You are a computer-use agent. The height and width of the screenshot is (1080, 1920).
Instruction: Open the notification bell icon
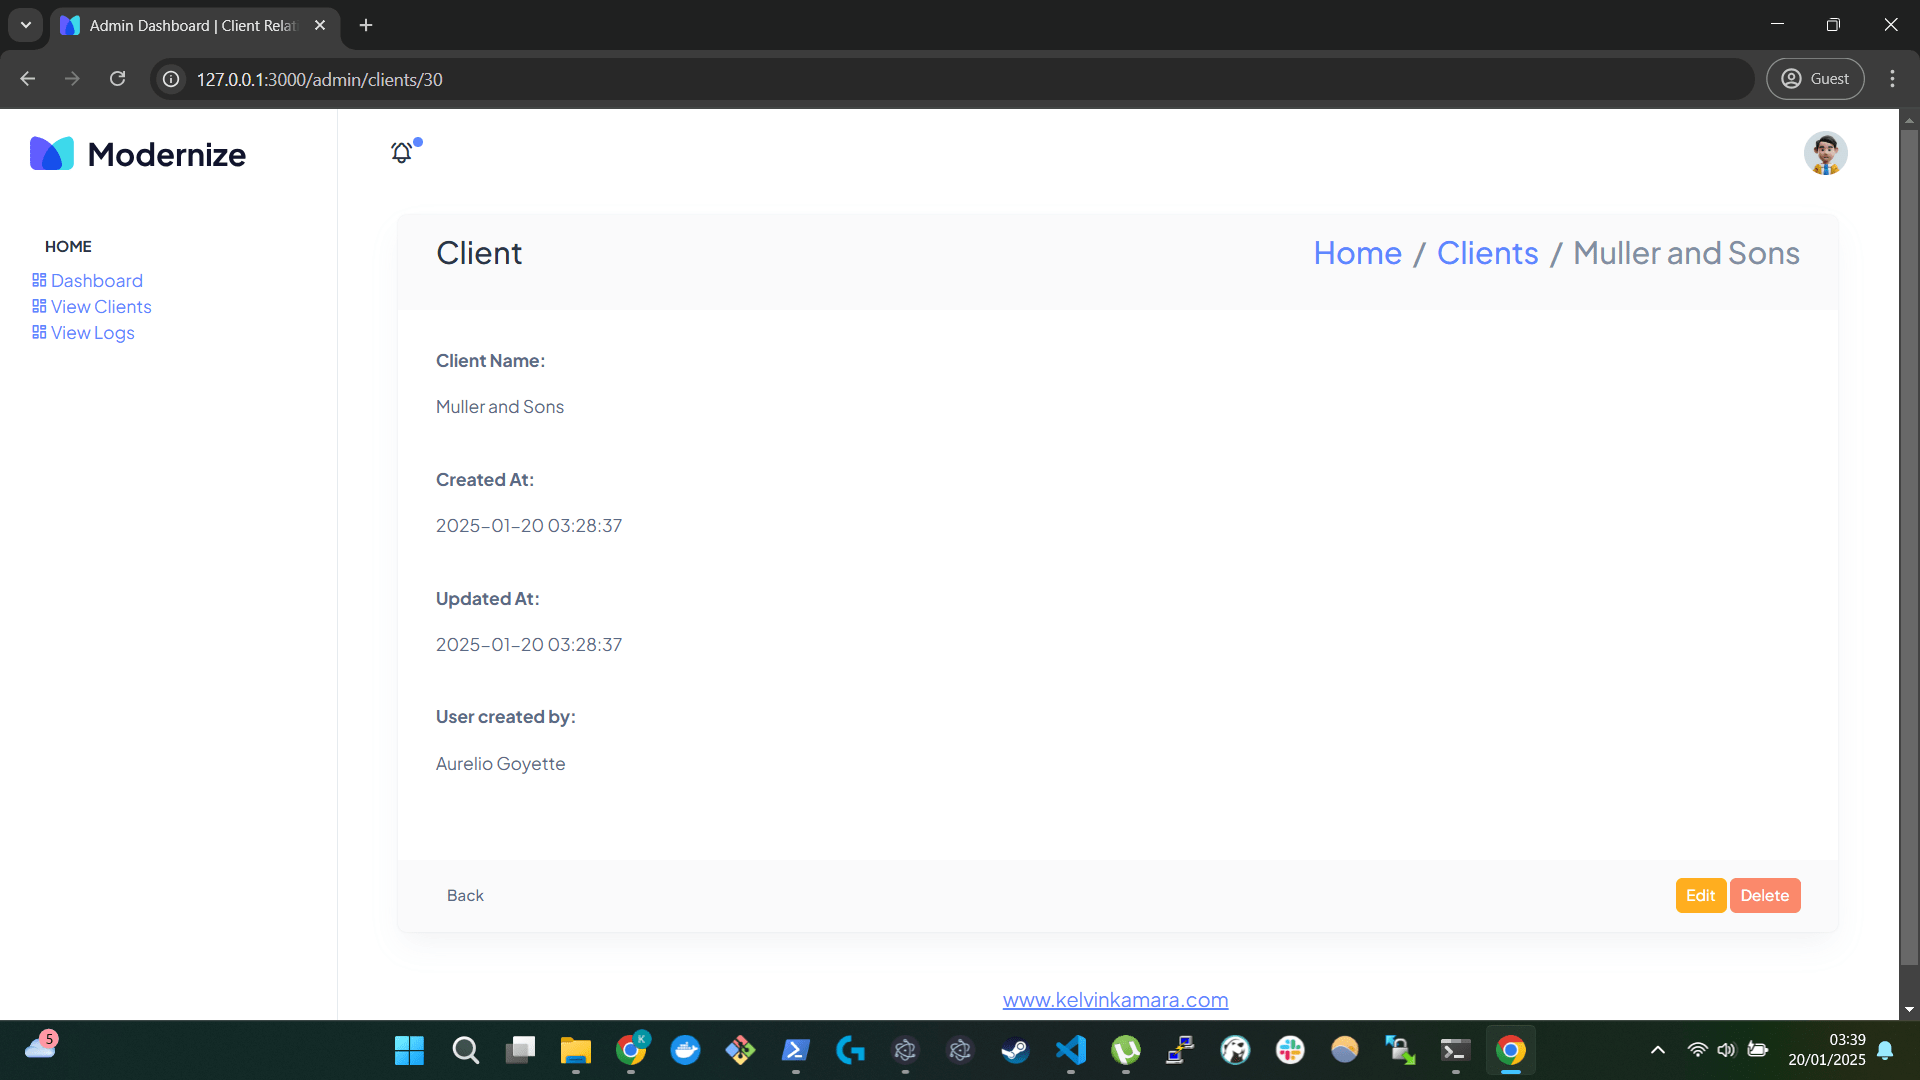pyautogui.click(x=402, y=152)
